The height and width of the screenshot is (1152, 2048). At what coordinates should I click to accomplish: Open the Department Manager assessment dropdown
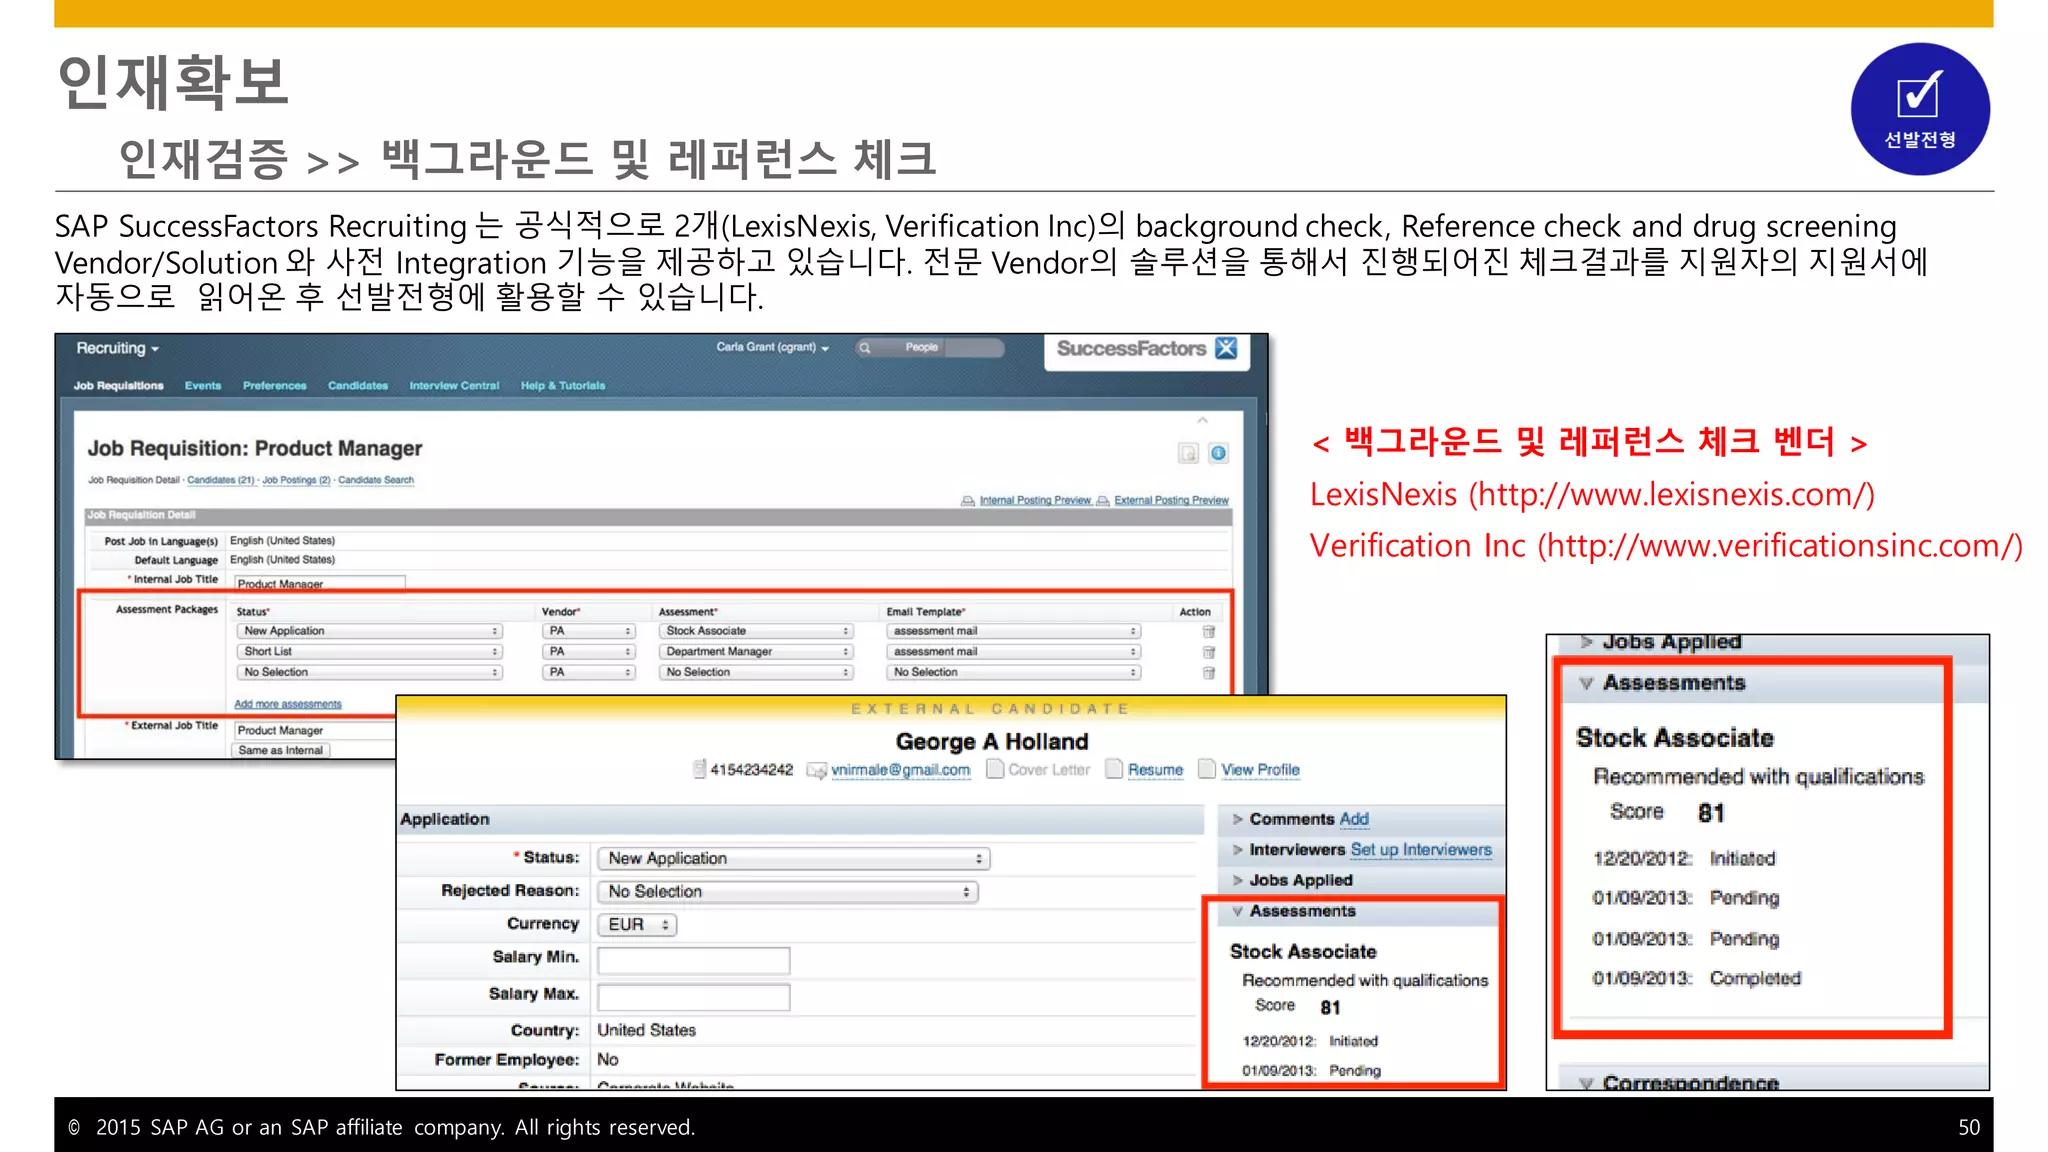click(756, 652)
